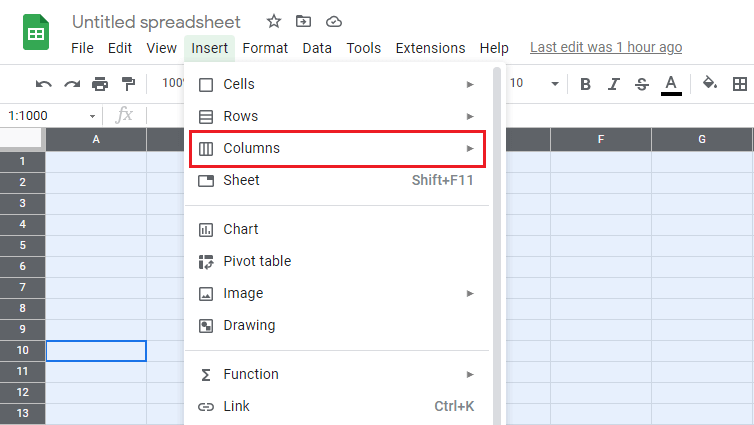Undo the last action
754x425 pixels.
pyautogui.click(x=43, y=84)
